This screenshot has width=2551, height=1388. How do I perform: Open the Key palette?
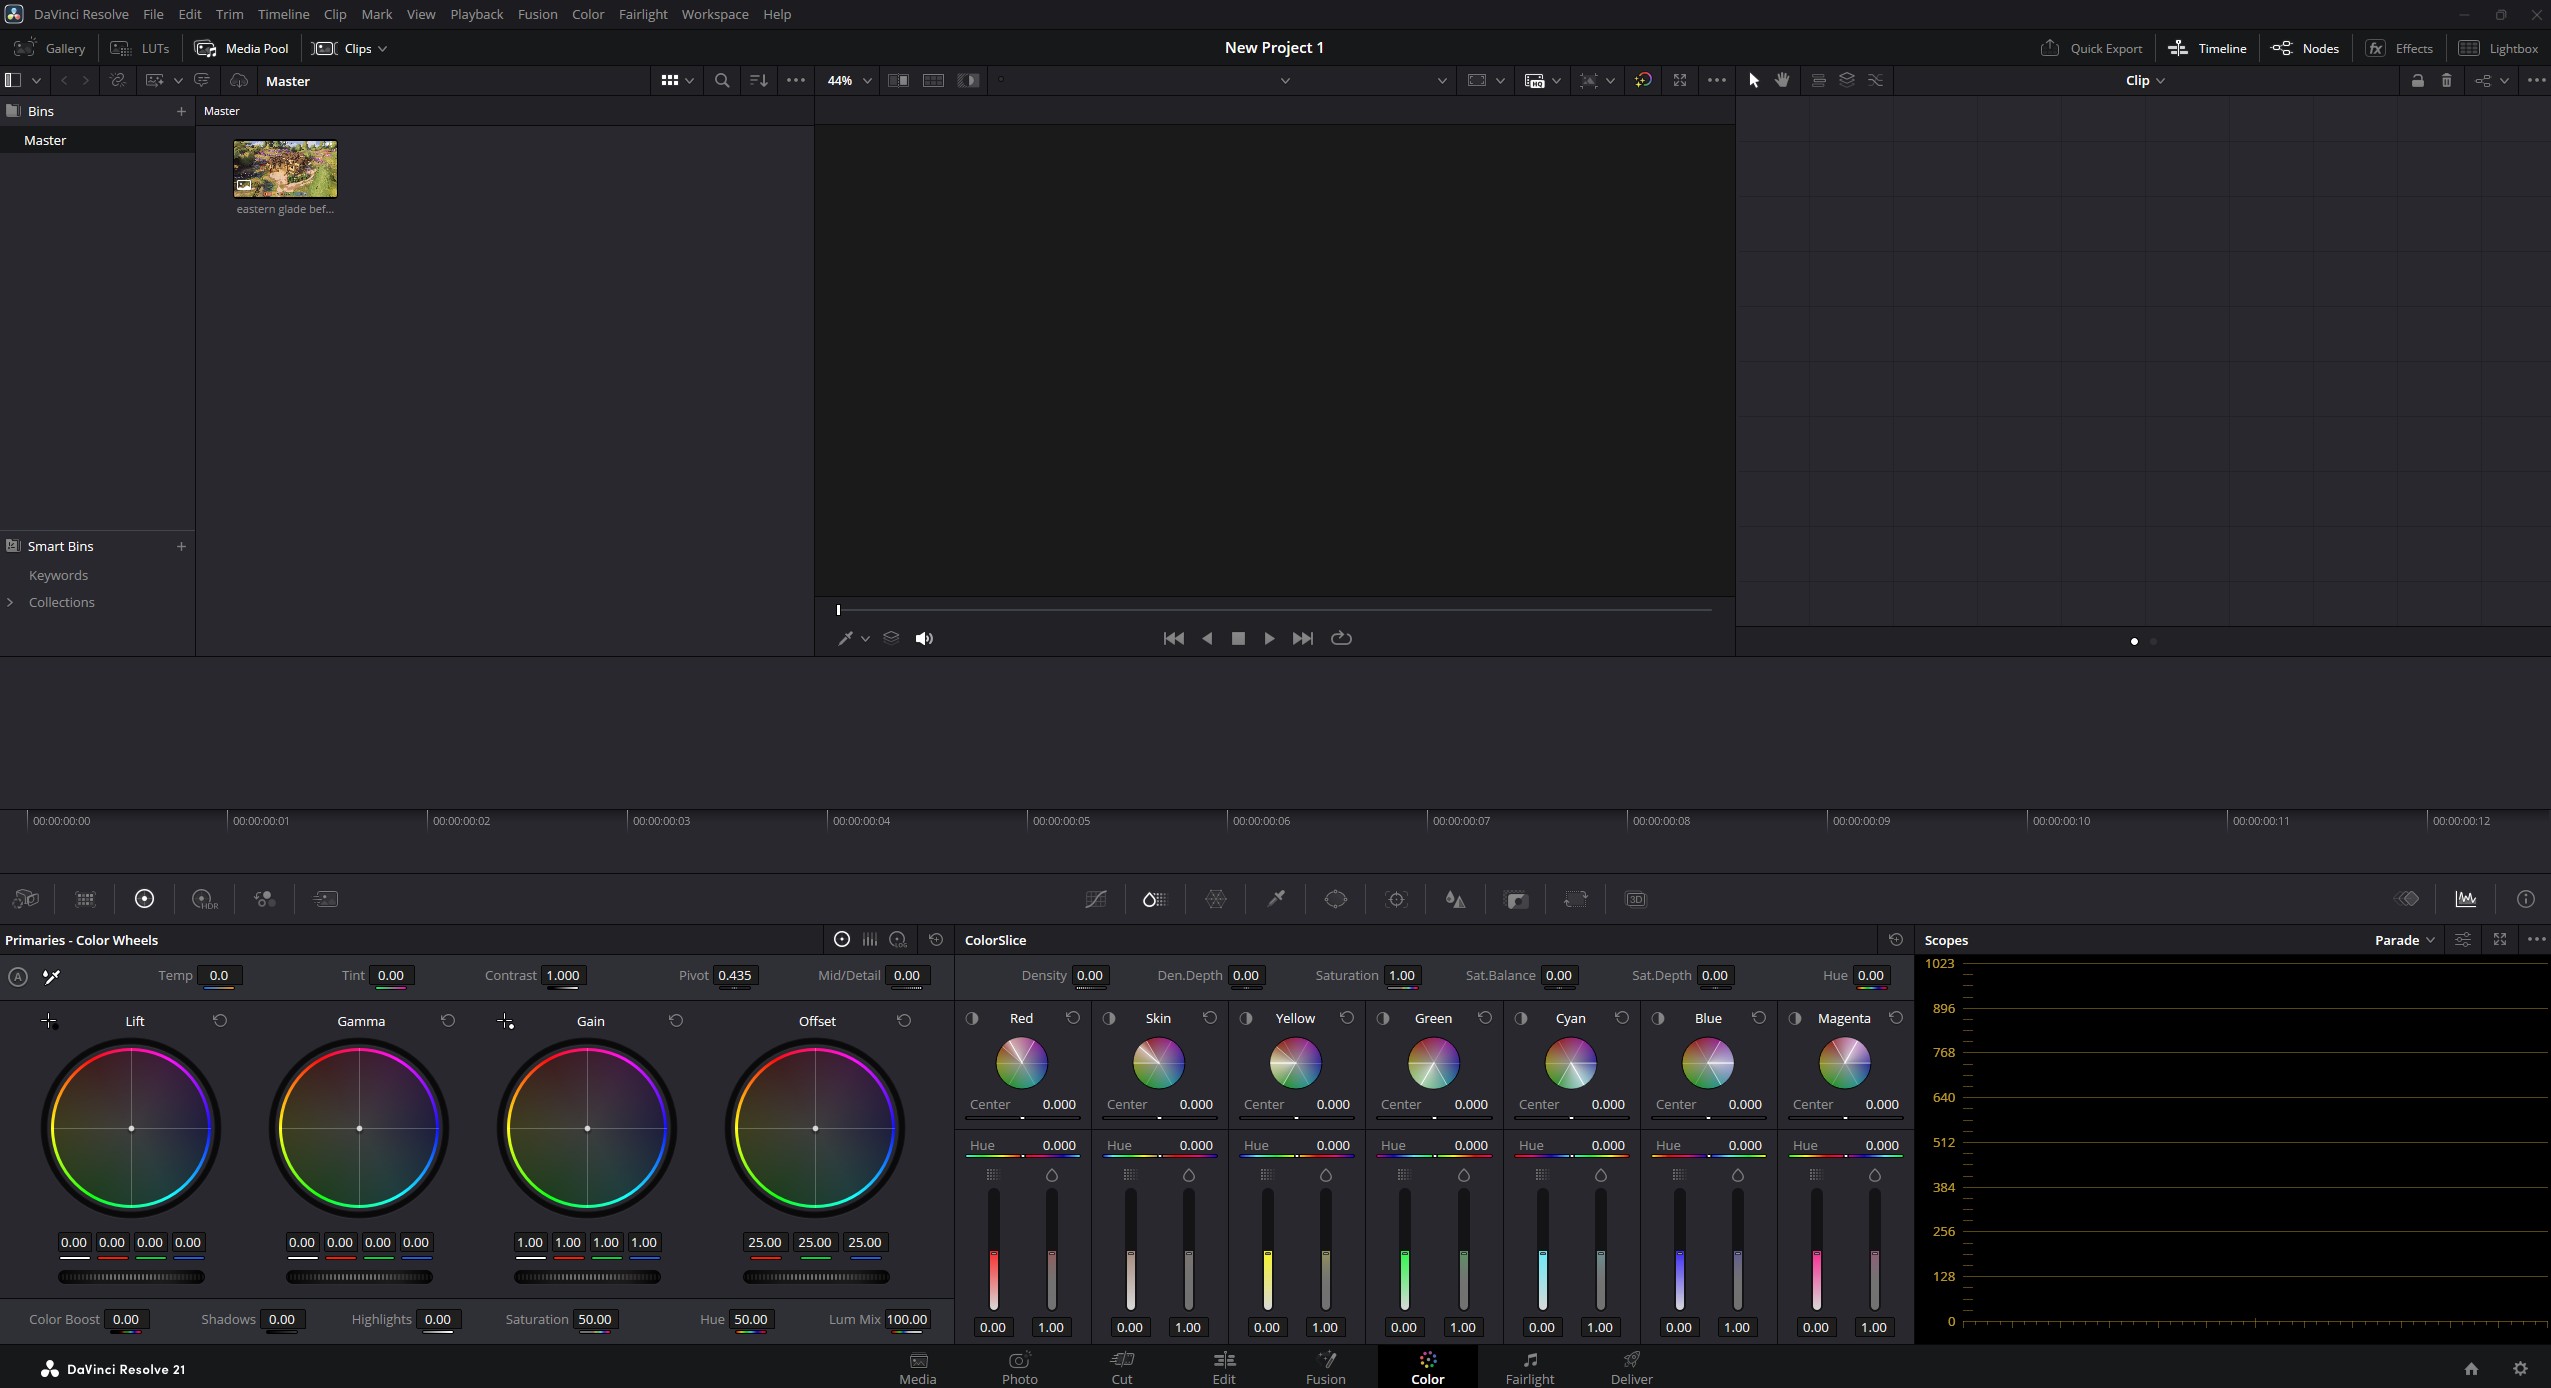click(1516, 899)
